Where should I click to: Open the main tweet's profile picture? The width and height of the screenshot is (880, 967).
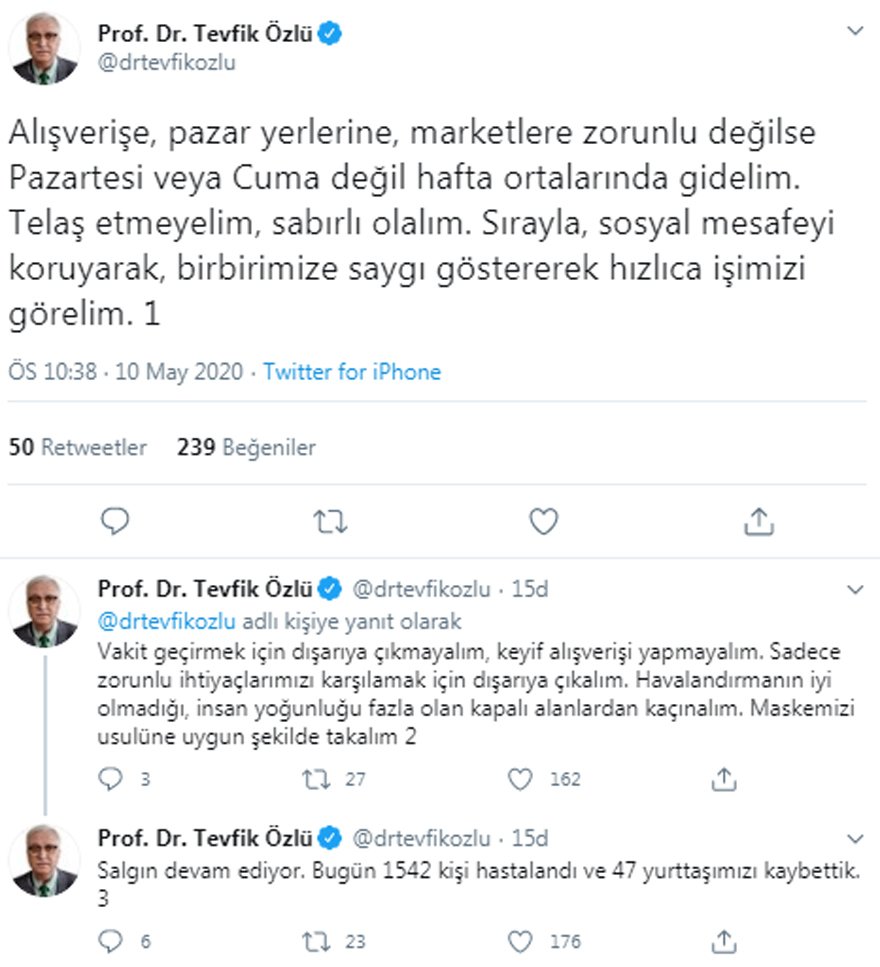click(x=45, y=50)
